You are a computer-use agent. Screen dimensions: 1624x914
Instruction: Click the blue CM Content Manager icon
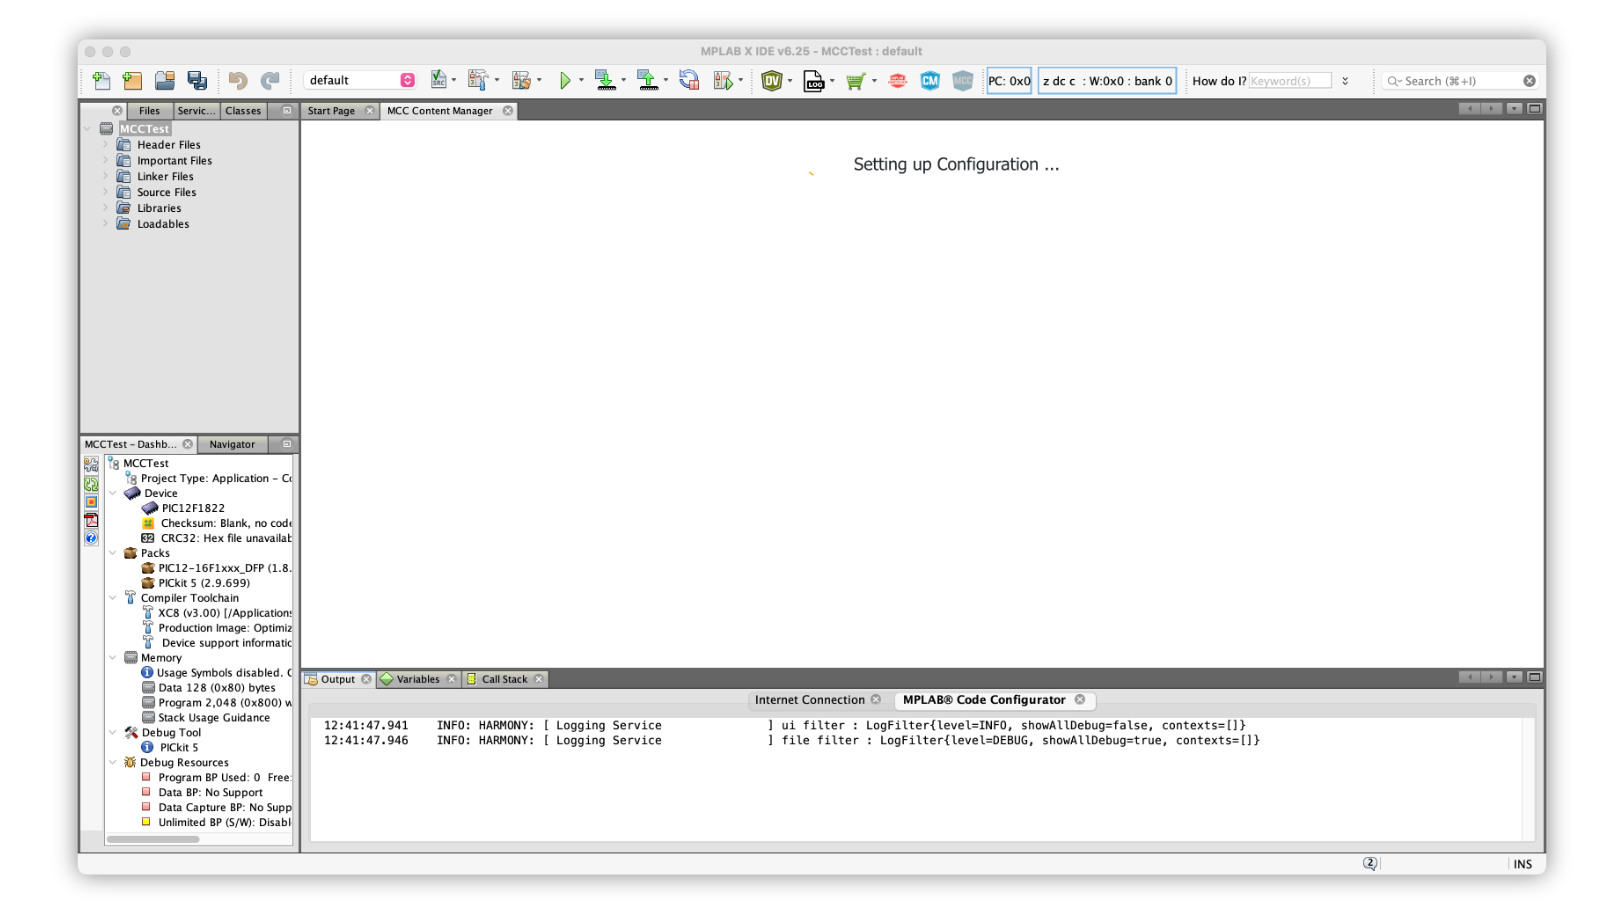click(930, 81)
